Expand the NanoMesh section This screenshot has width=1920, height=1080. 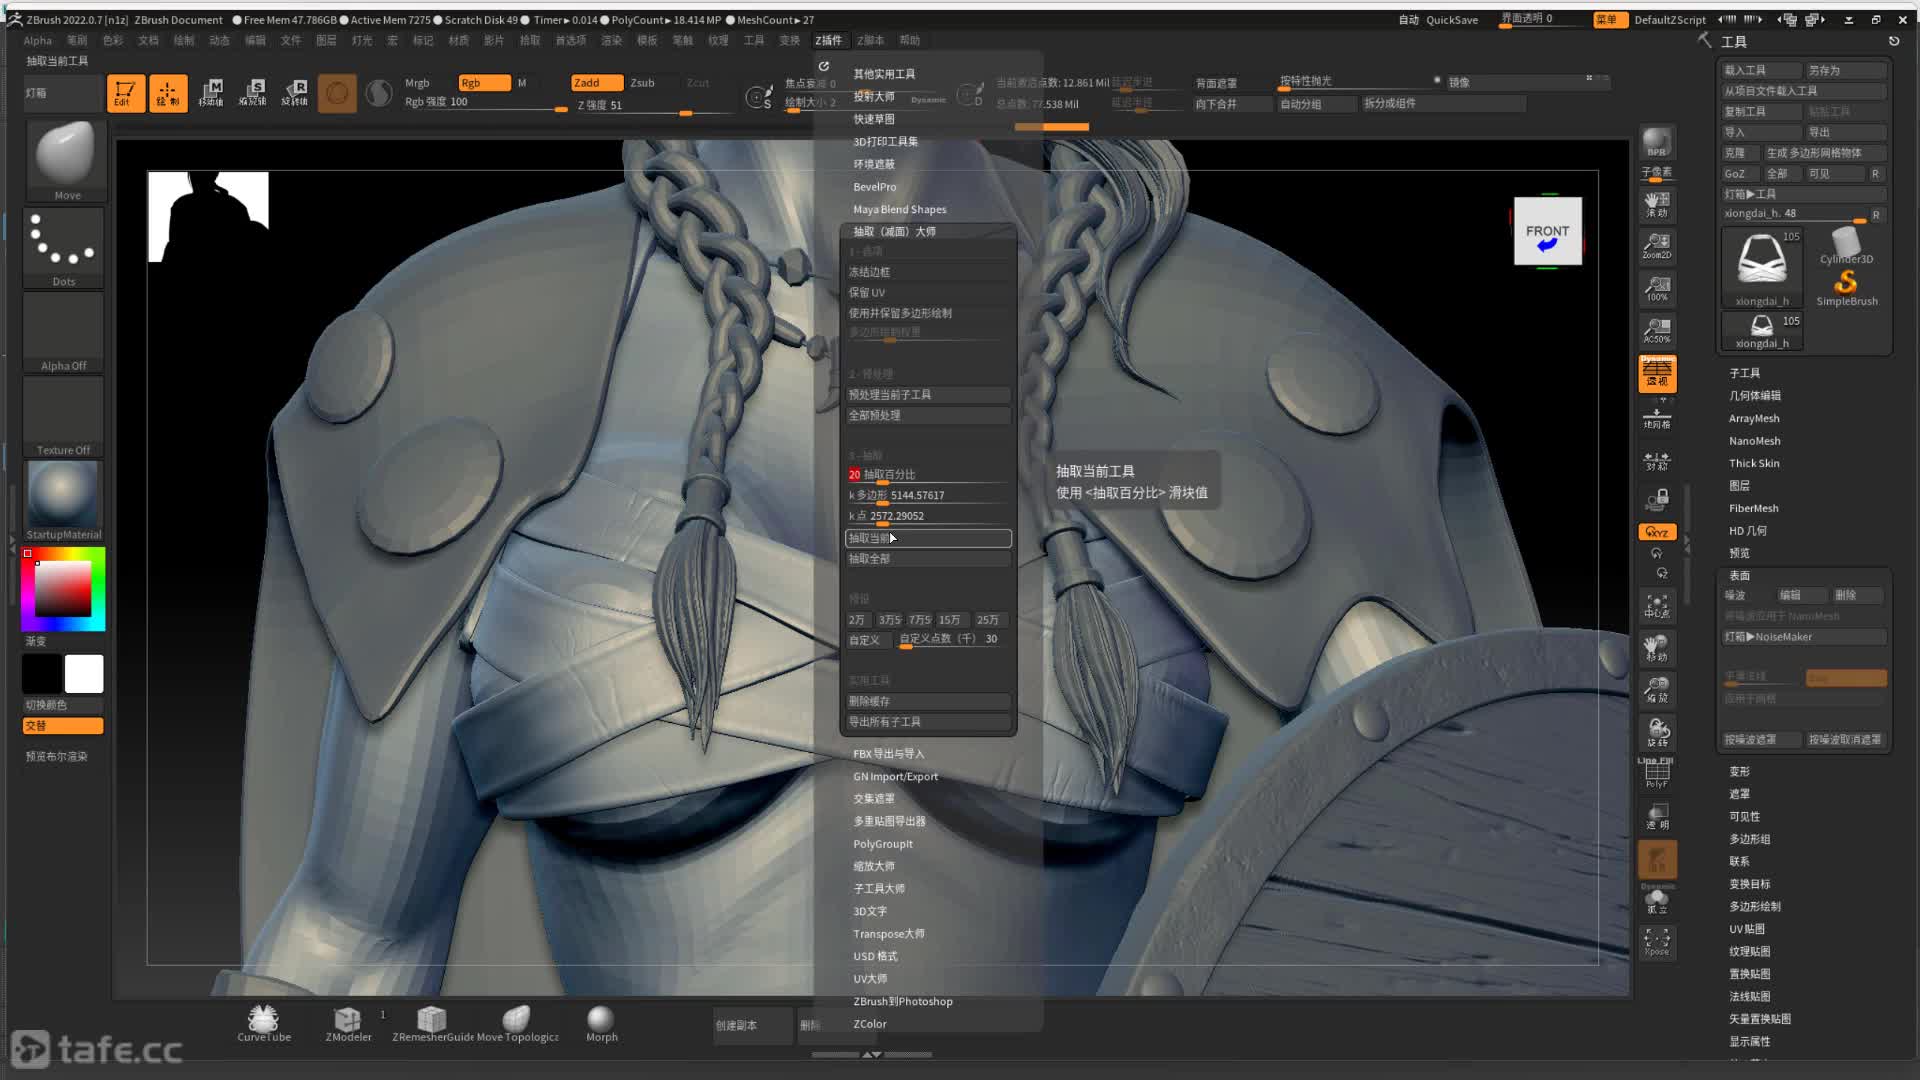tap(1754, 441)
